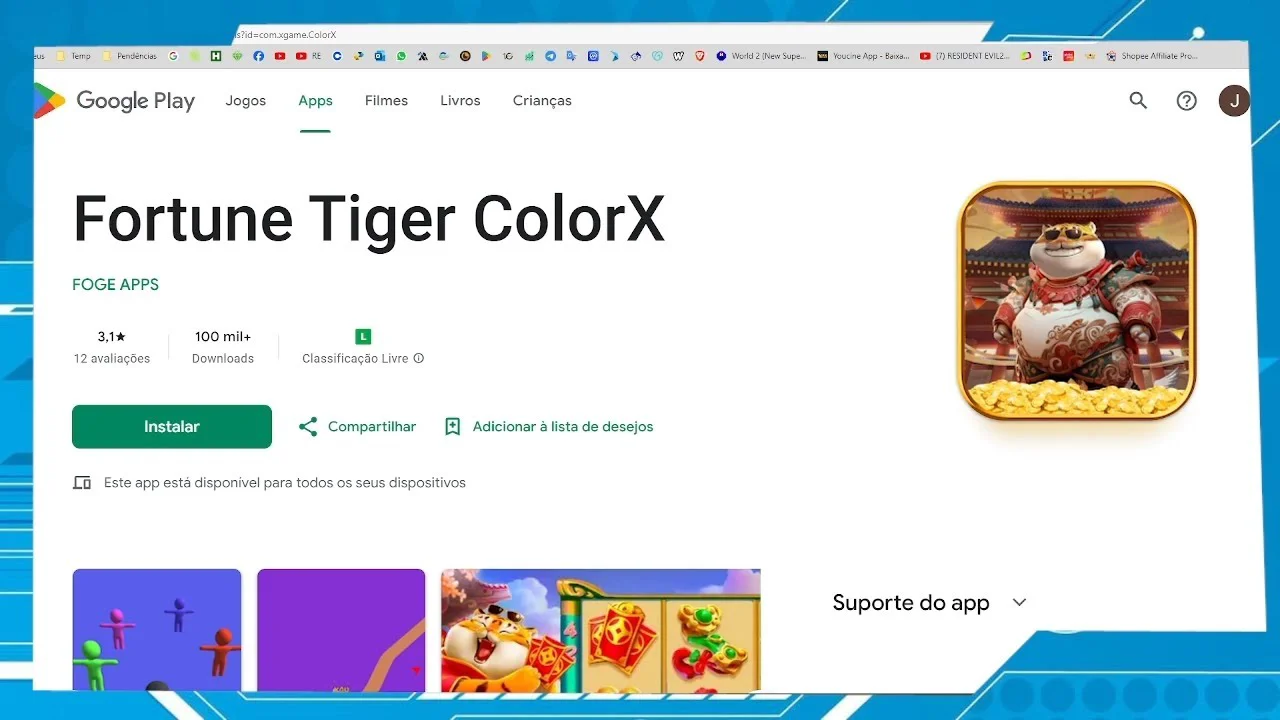Open the Telegram bookmark icon
1280x720 pixels.
tap(550, 56)
